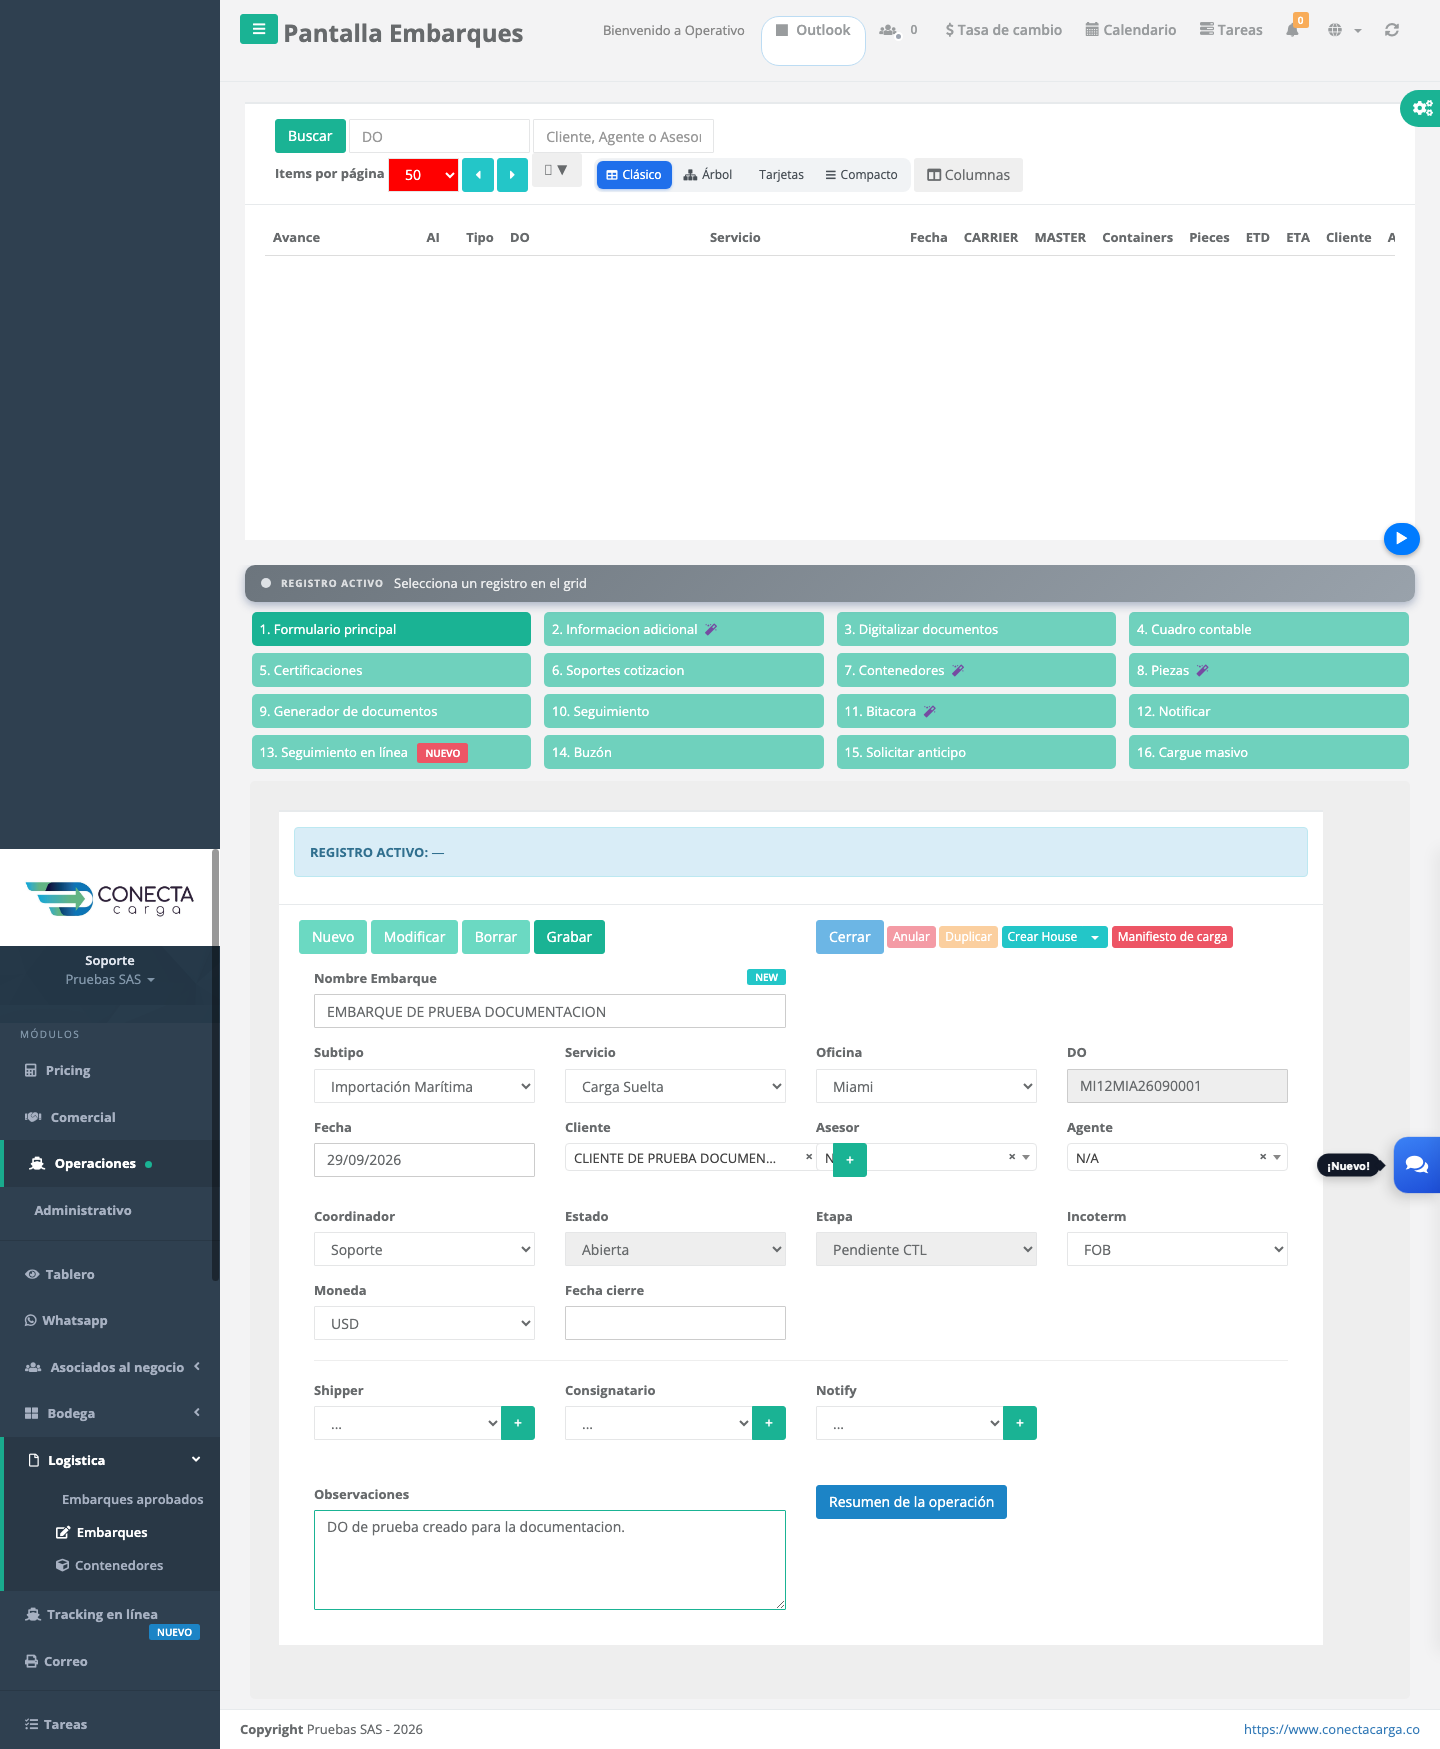Click the hamburger menu icon beside Pantalla Embarques
This screenshot has height=1749, width=1440.
click(258, 29)
